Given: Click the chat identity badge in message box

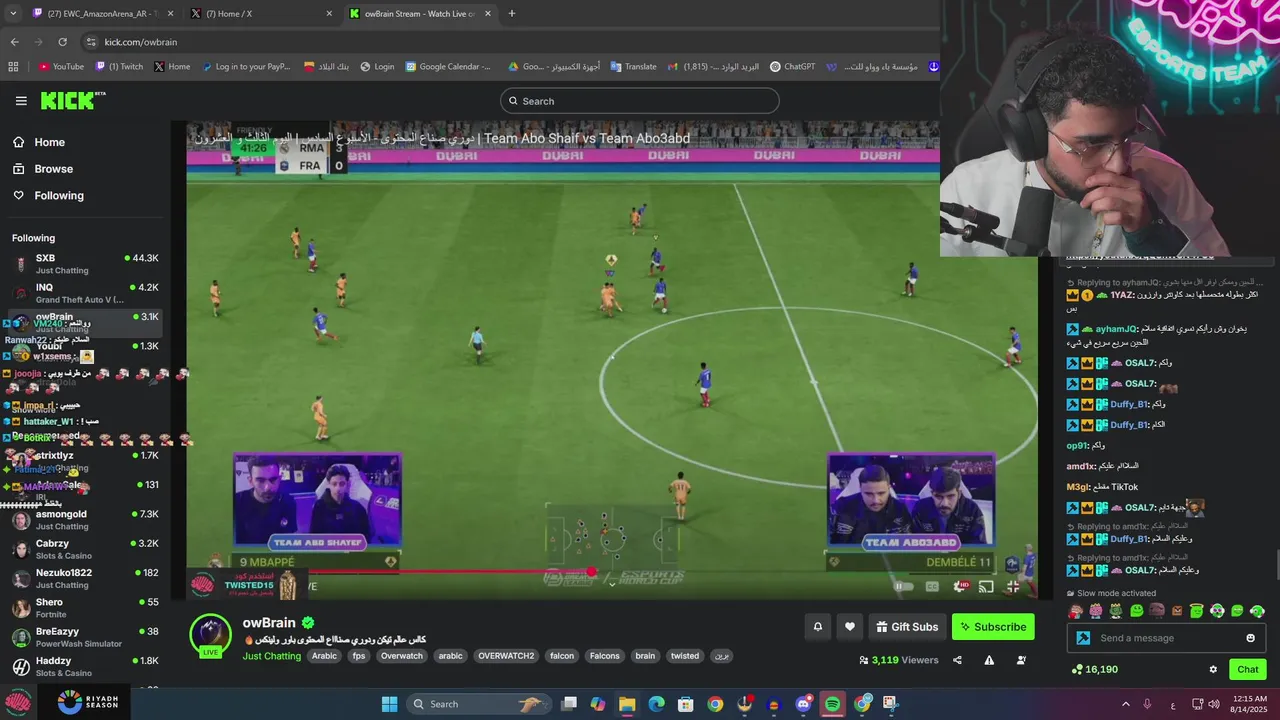Looking at the screenshot, I should tap(1083, 638).
